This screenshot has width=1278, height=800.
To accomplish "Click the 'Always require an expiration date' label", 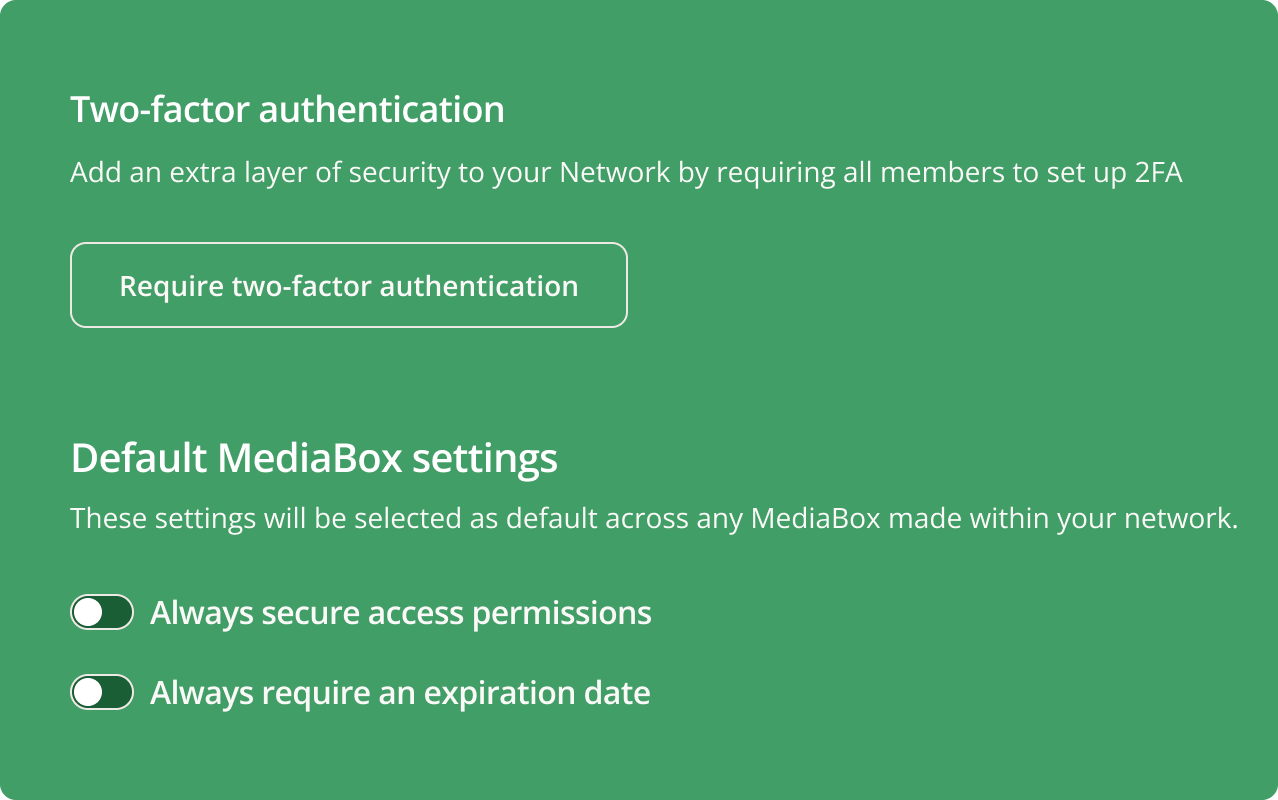I will point(400,692).
